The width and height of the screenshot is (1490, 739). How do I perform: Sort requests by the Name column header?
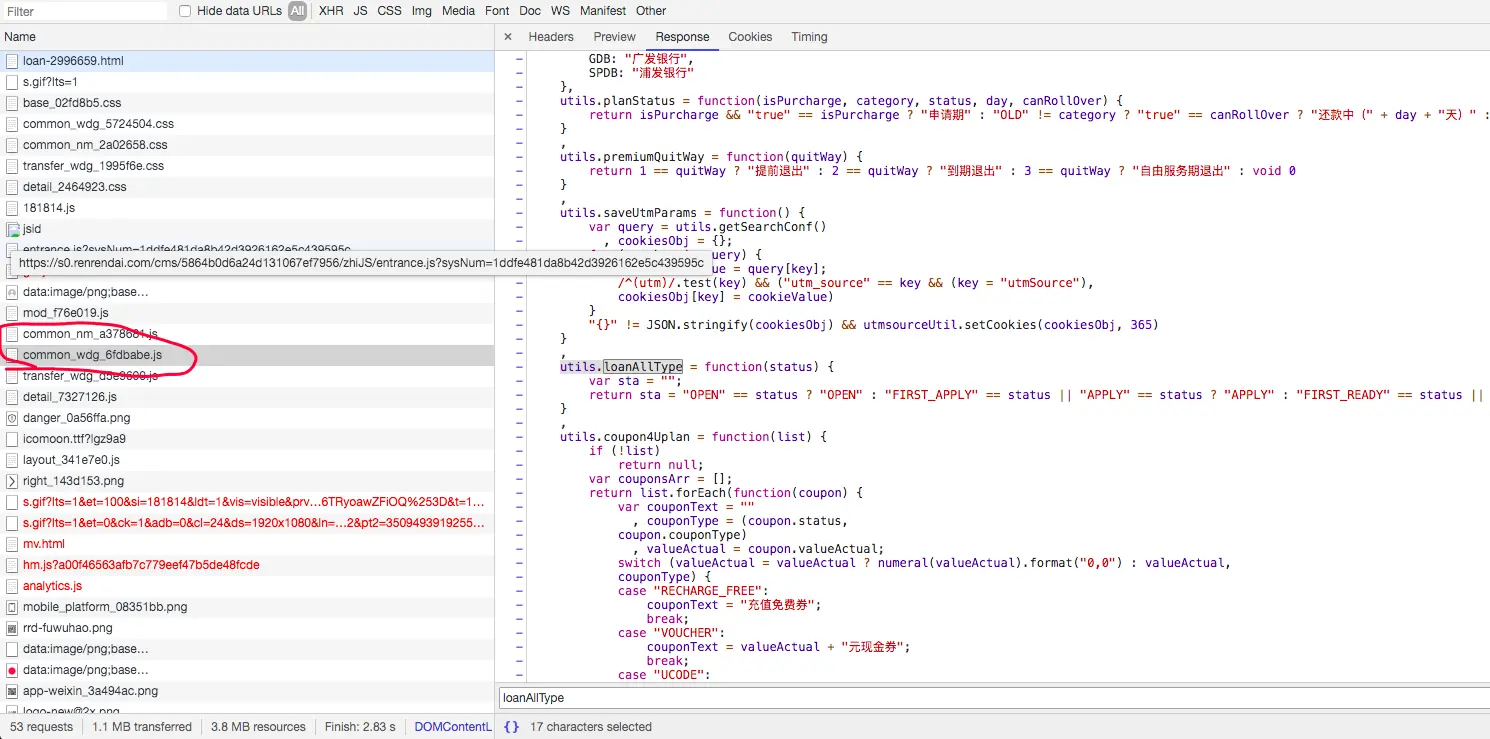[x=247, y=37]
